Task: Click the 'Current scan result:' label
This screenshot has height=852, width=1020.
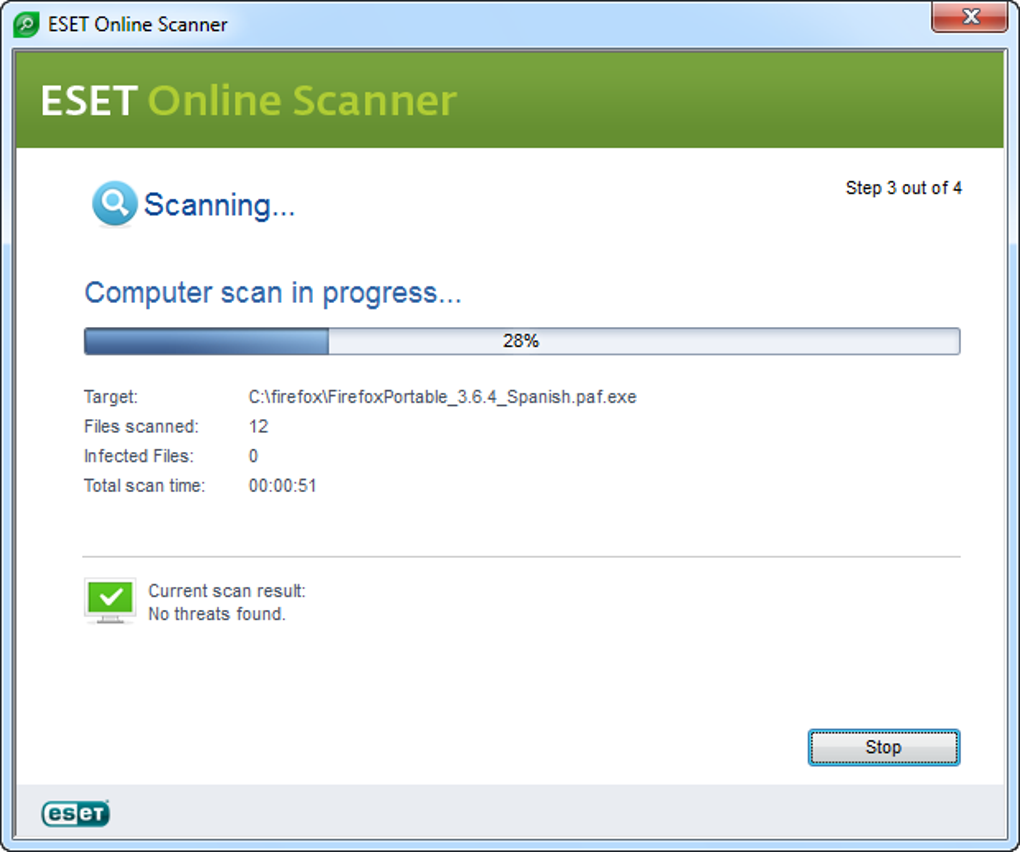Action: click(226, 591)
